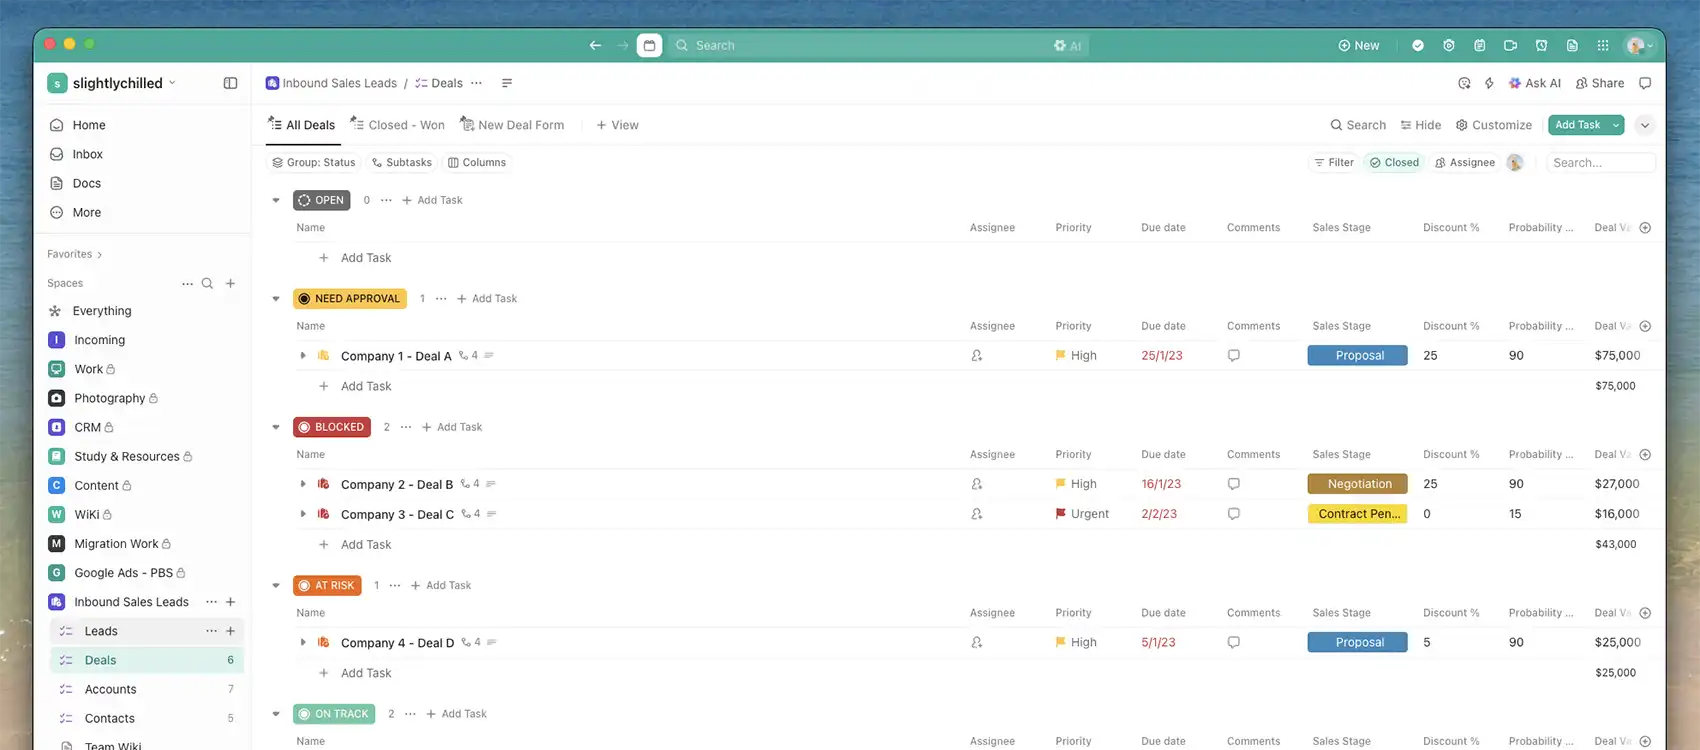The height and width of the screenshot is (750, 1700).
Task: Click the top global Search field
Action: 878,45
